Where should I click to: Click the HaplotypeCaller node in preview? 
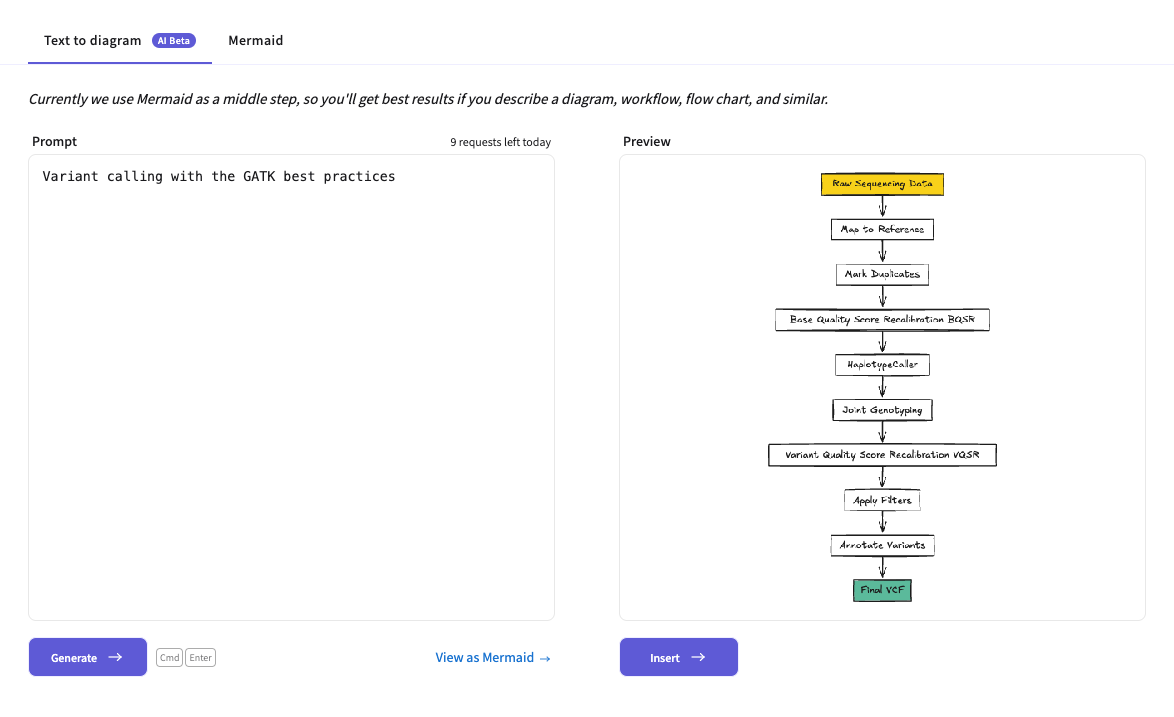882,365
